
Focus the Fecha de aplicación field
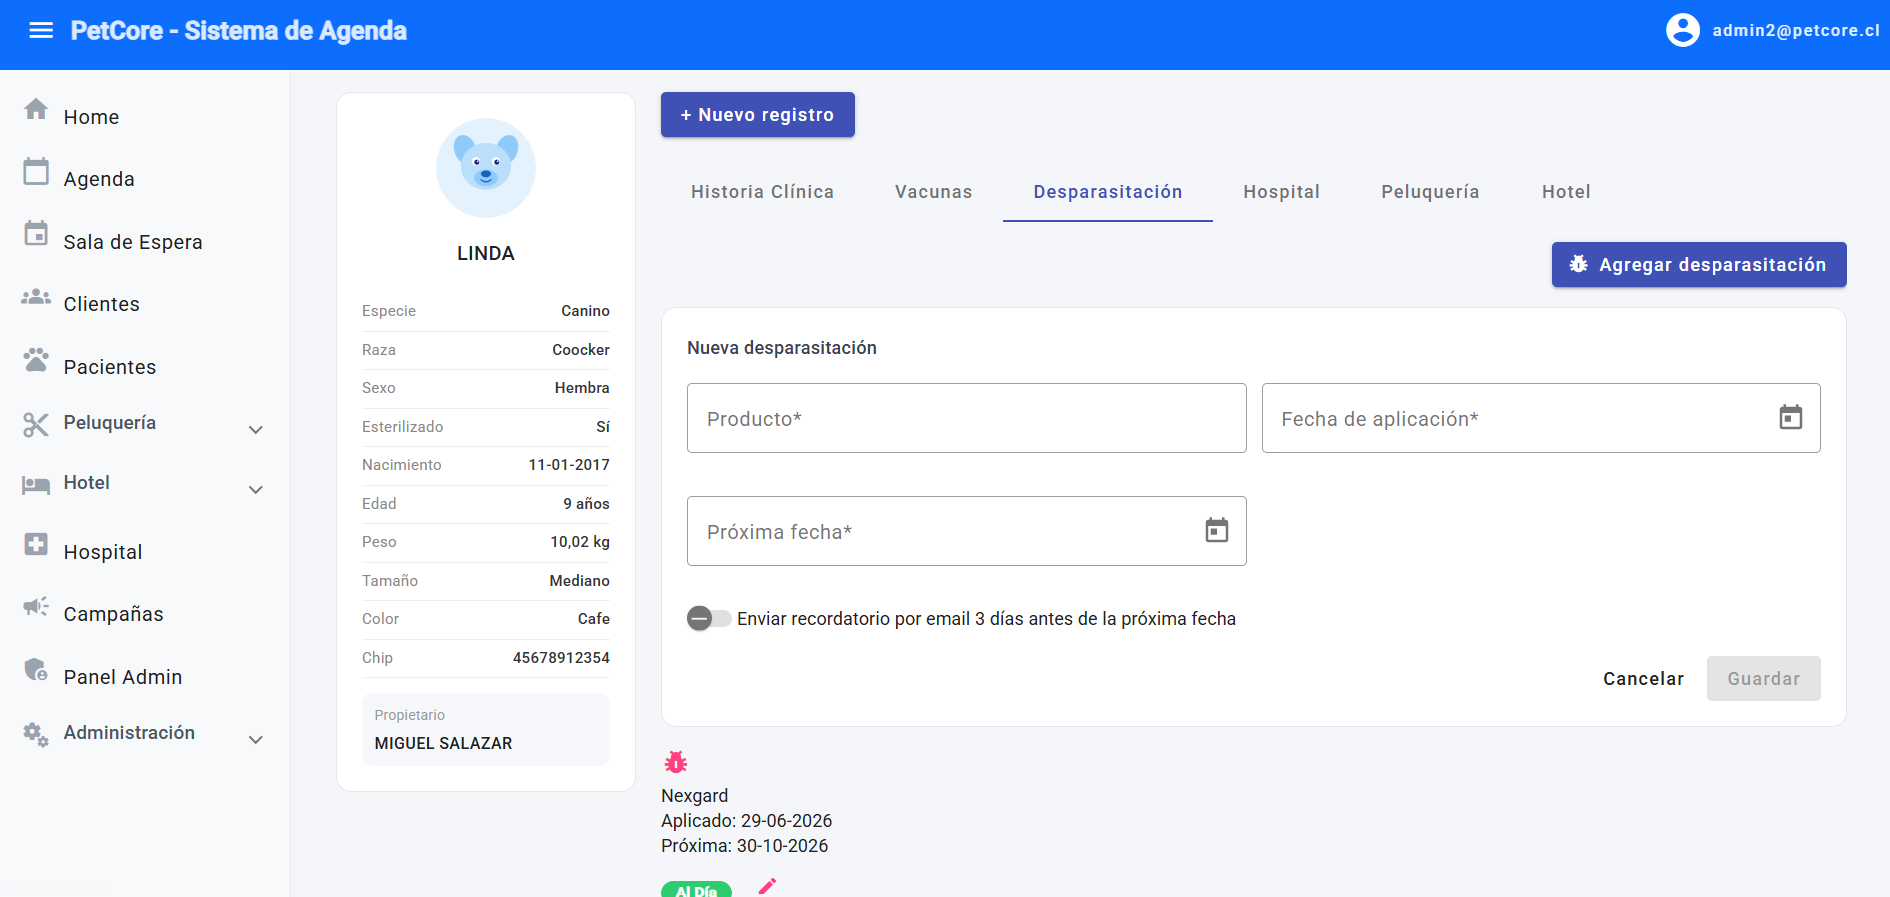pyautogui.click(x=1541, y=418)
